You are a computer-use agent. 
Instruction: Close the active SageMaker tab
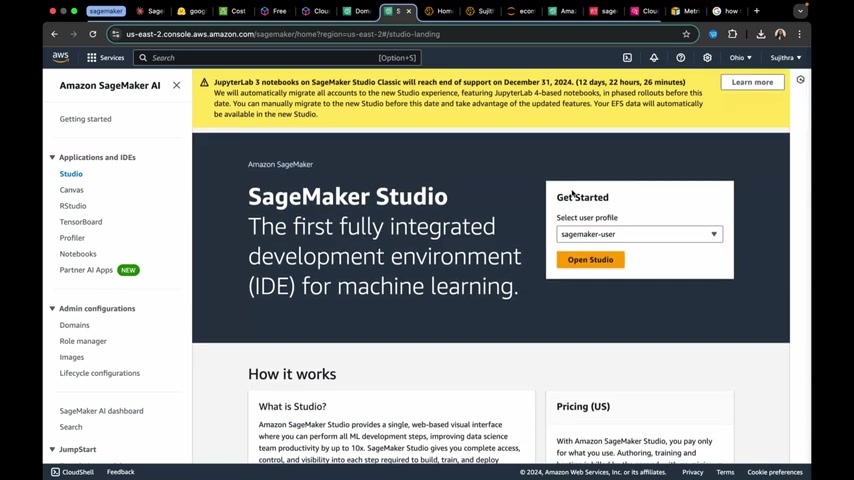click(408, 11)
